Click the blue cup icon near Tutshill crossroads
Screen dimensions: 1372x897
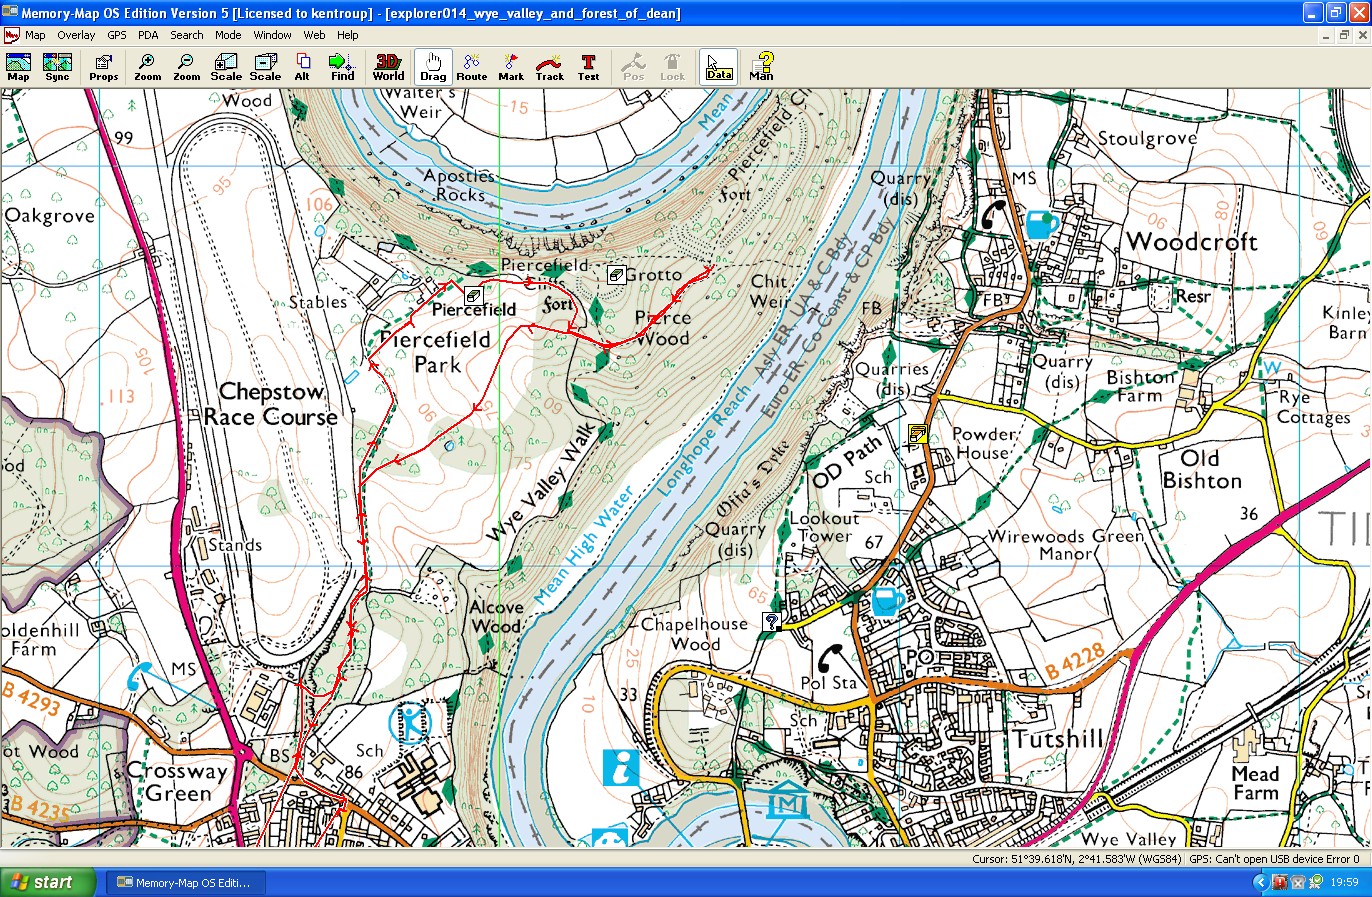coord(887,601)
